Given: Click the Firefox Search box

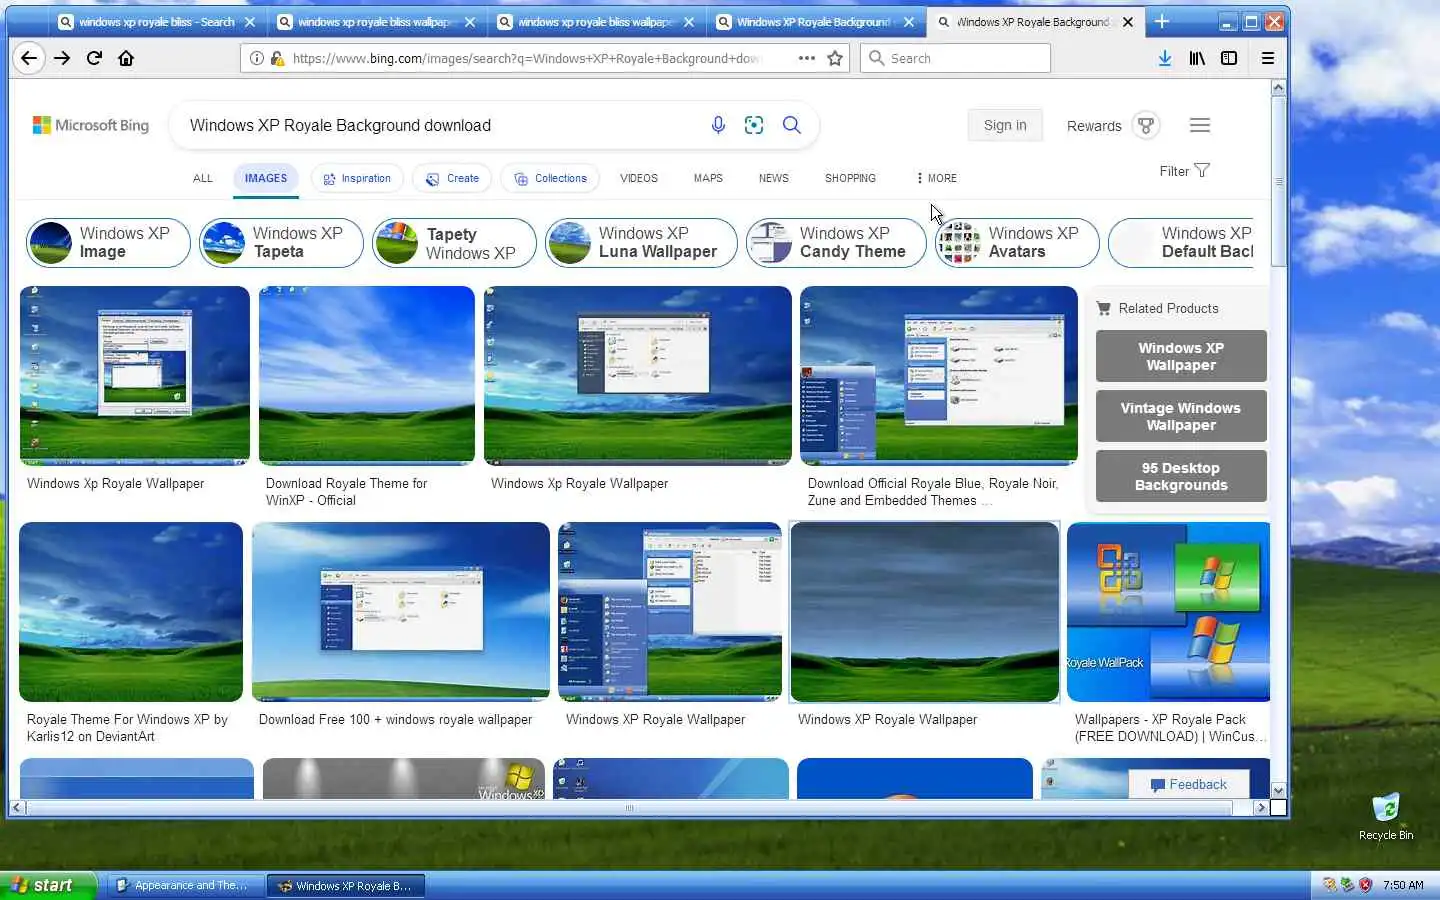Looking at the screenshot, I should click(x=955, y=58).
